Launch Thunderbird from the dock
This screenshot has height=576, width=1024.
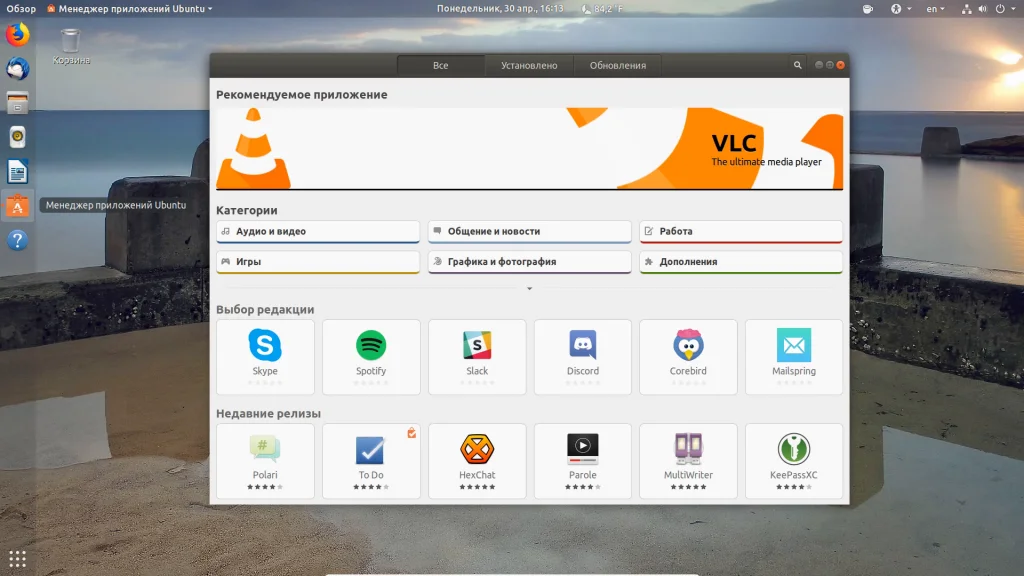pyautogui.click(x=18, y=69)
